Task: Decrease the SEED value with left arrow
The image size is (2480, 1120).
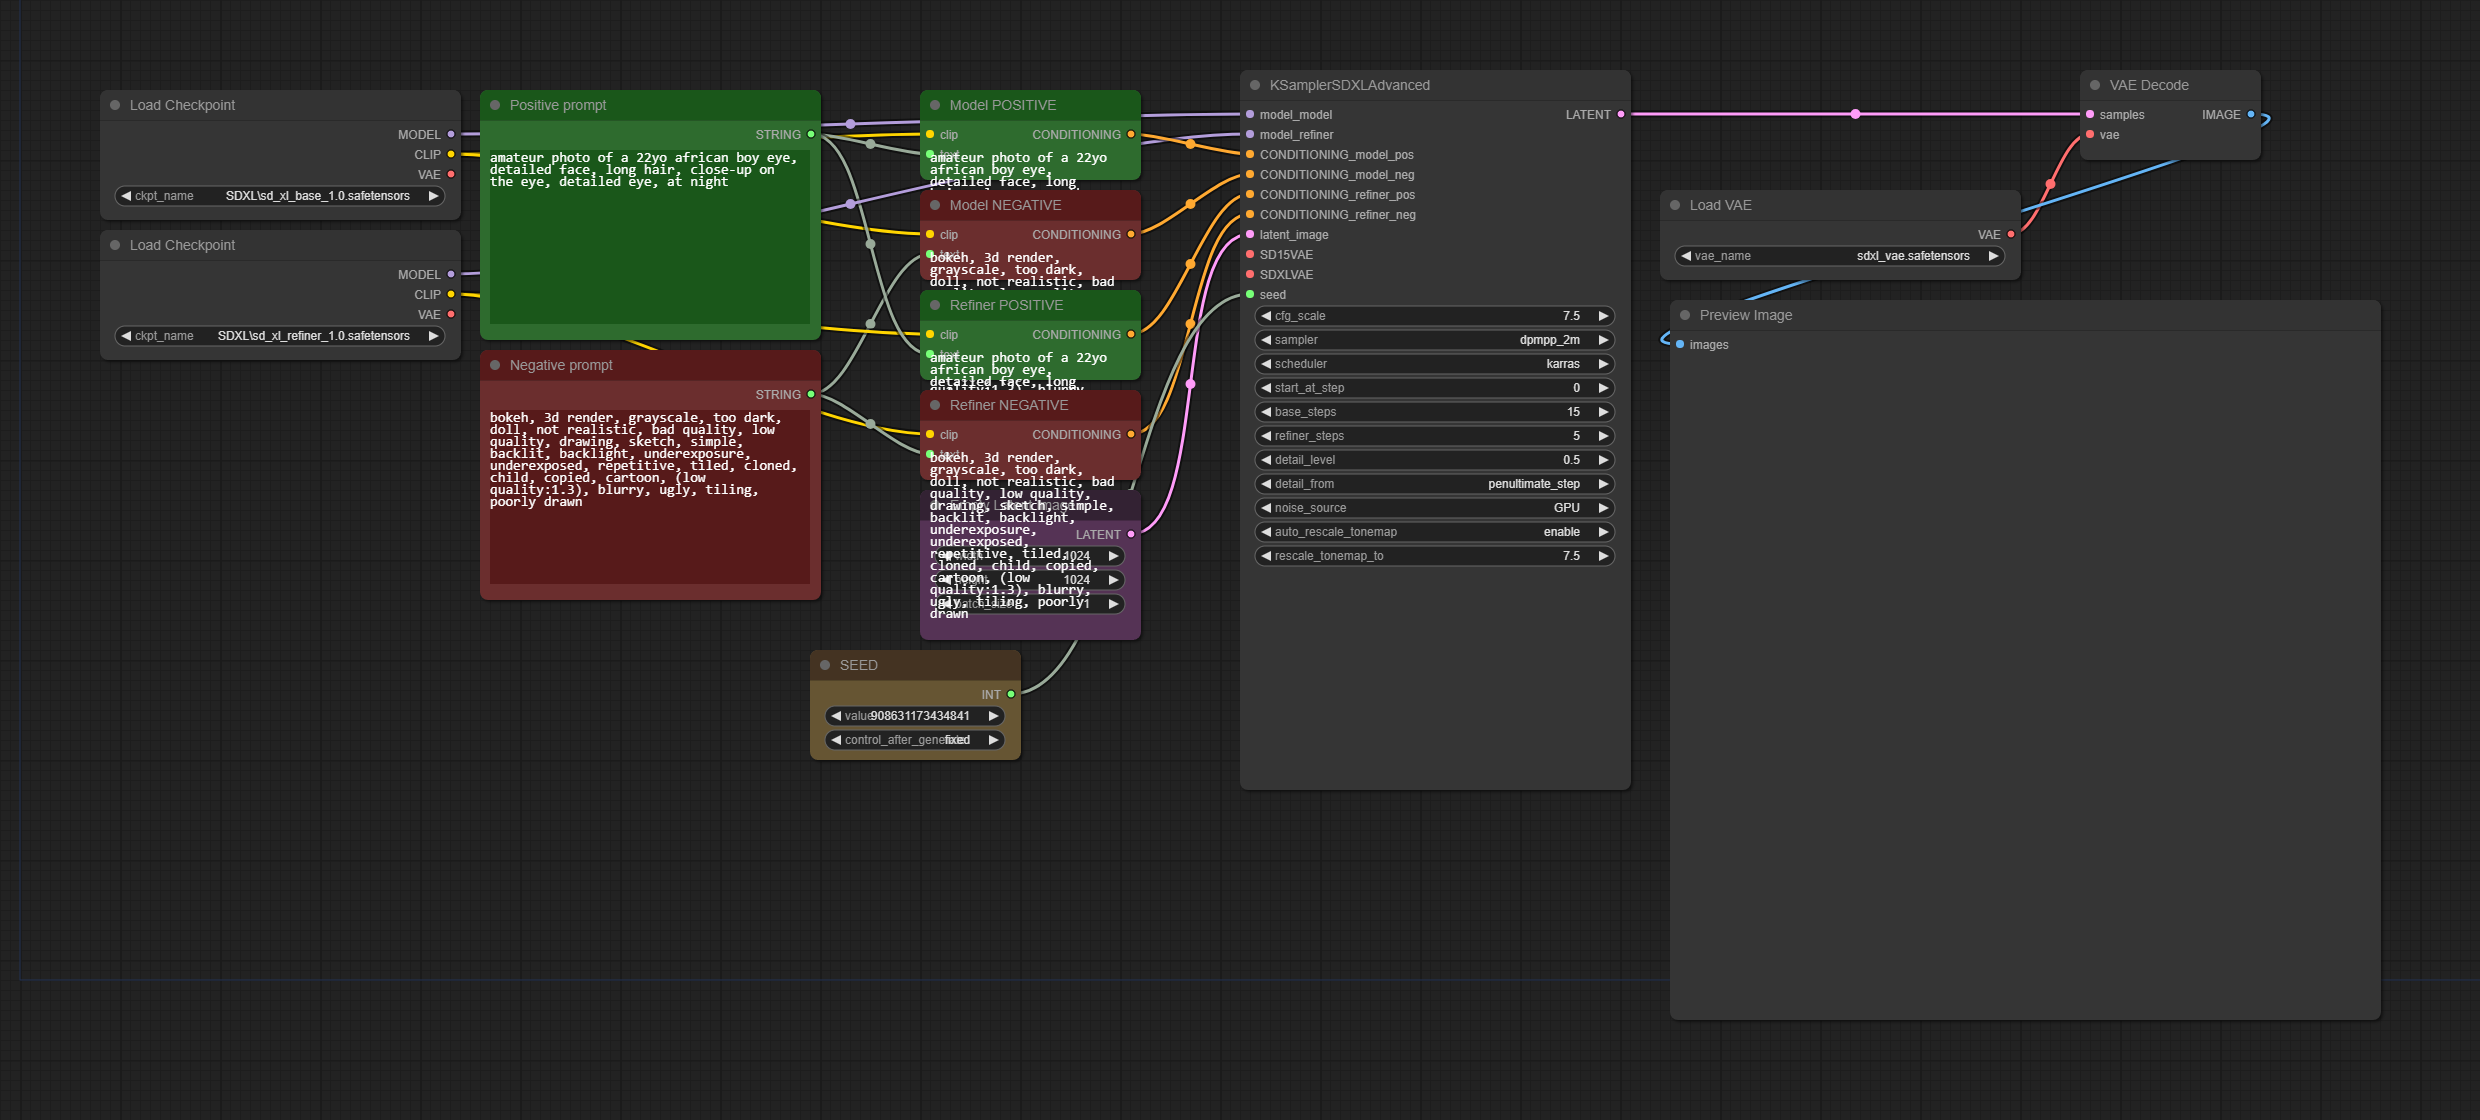Action: [836, 716]
